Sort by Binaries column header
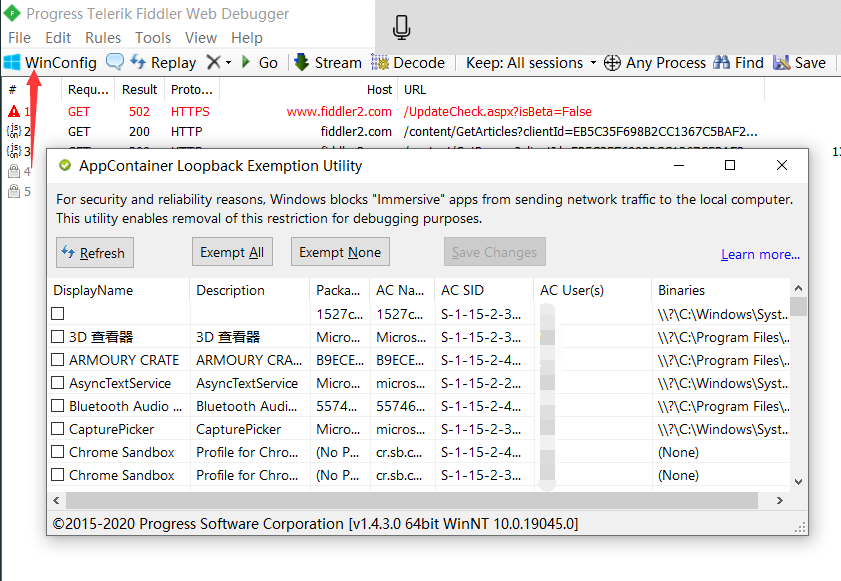Screen dimensions: 841x581 click(721, 290)
